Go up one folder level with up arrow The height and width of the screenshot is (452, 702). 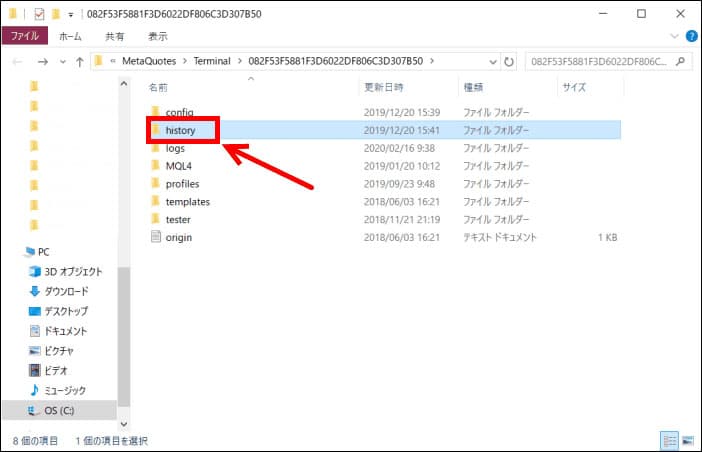[78, 61]
